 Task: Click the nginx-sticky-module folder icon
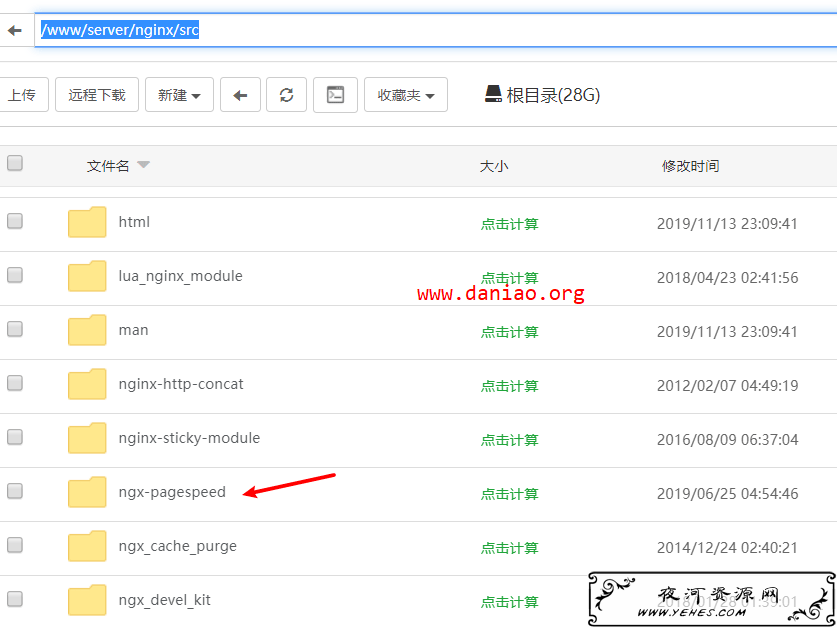coord(87,438)
